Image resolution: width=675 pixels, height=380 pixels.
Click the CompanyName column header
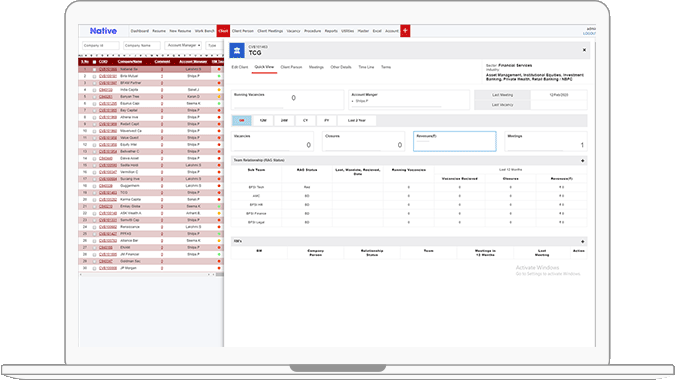pyautogui.click(x=130, y=62)
